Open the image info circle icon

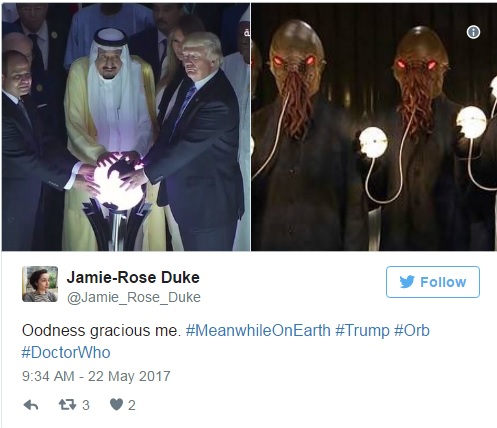click(x=473, y=32)
